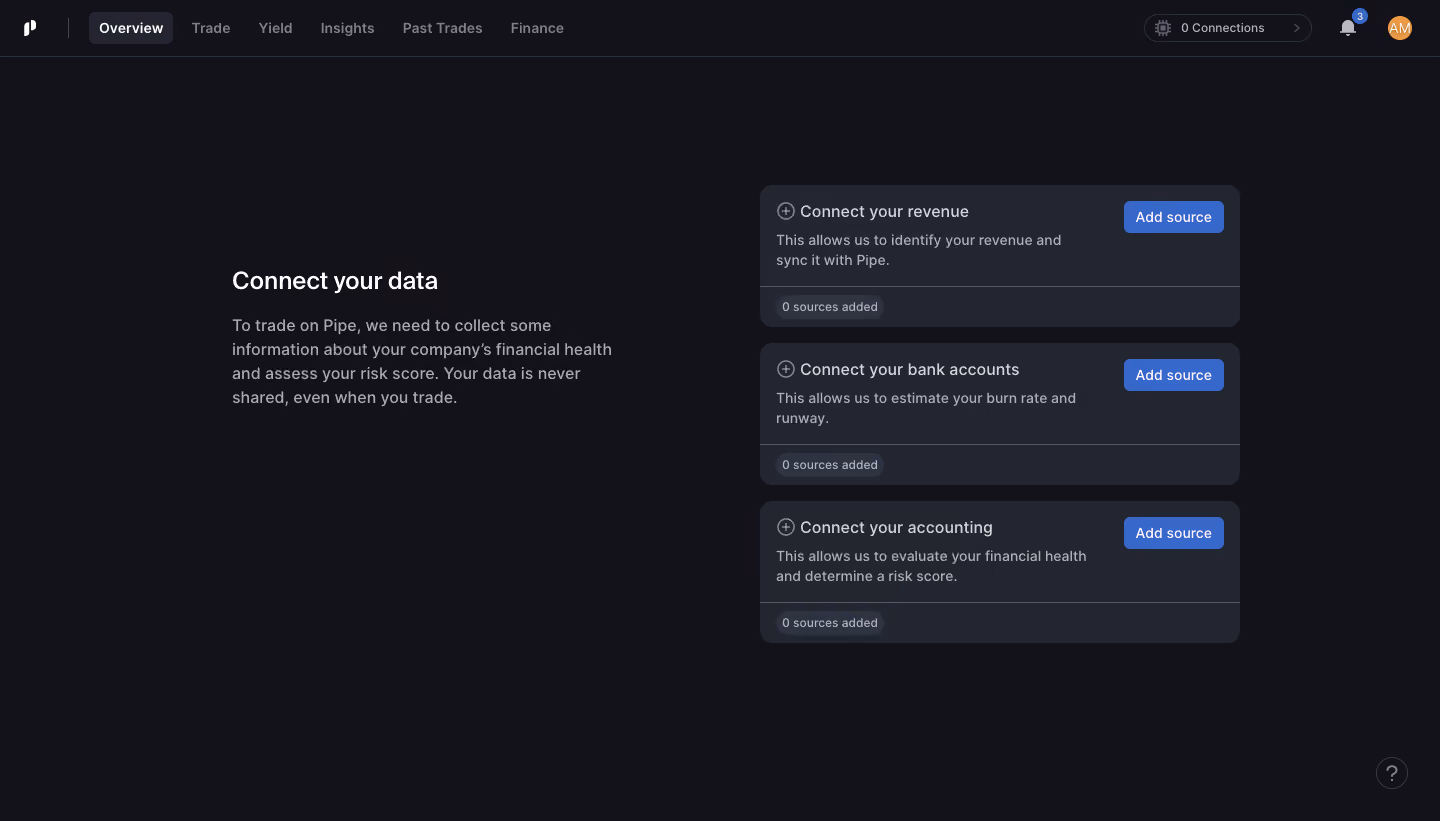
Task: Add source for Connect your bank accounts
Action: (1174, 375)
